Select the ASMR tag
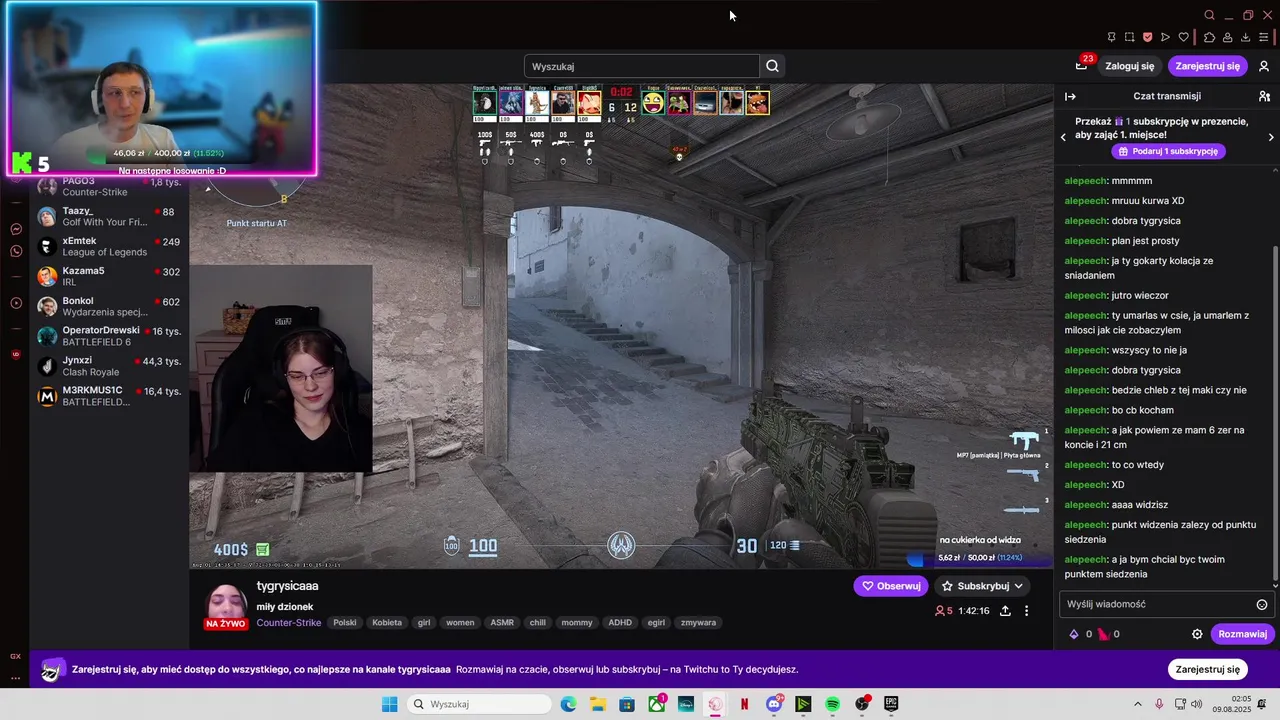This screenshot has height=720, width=1280. point(502,622)
